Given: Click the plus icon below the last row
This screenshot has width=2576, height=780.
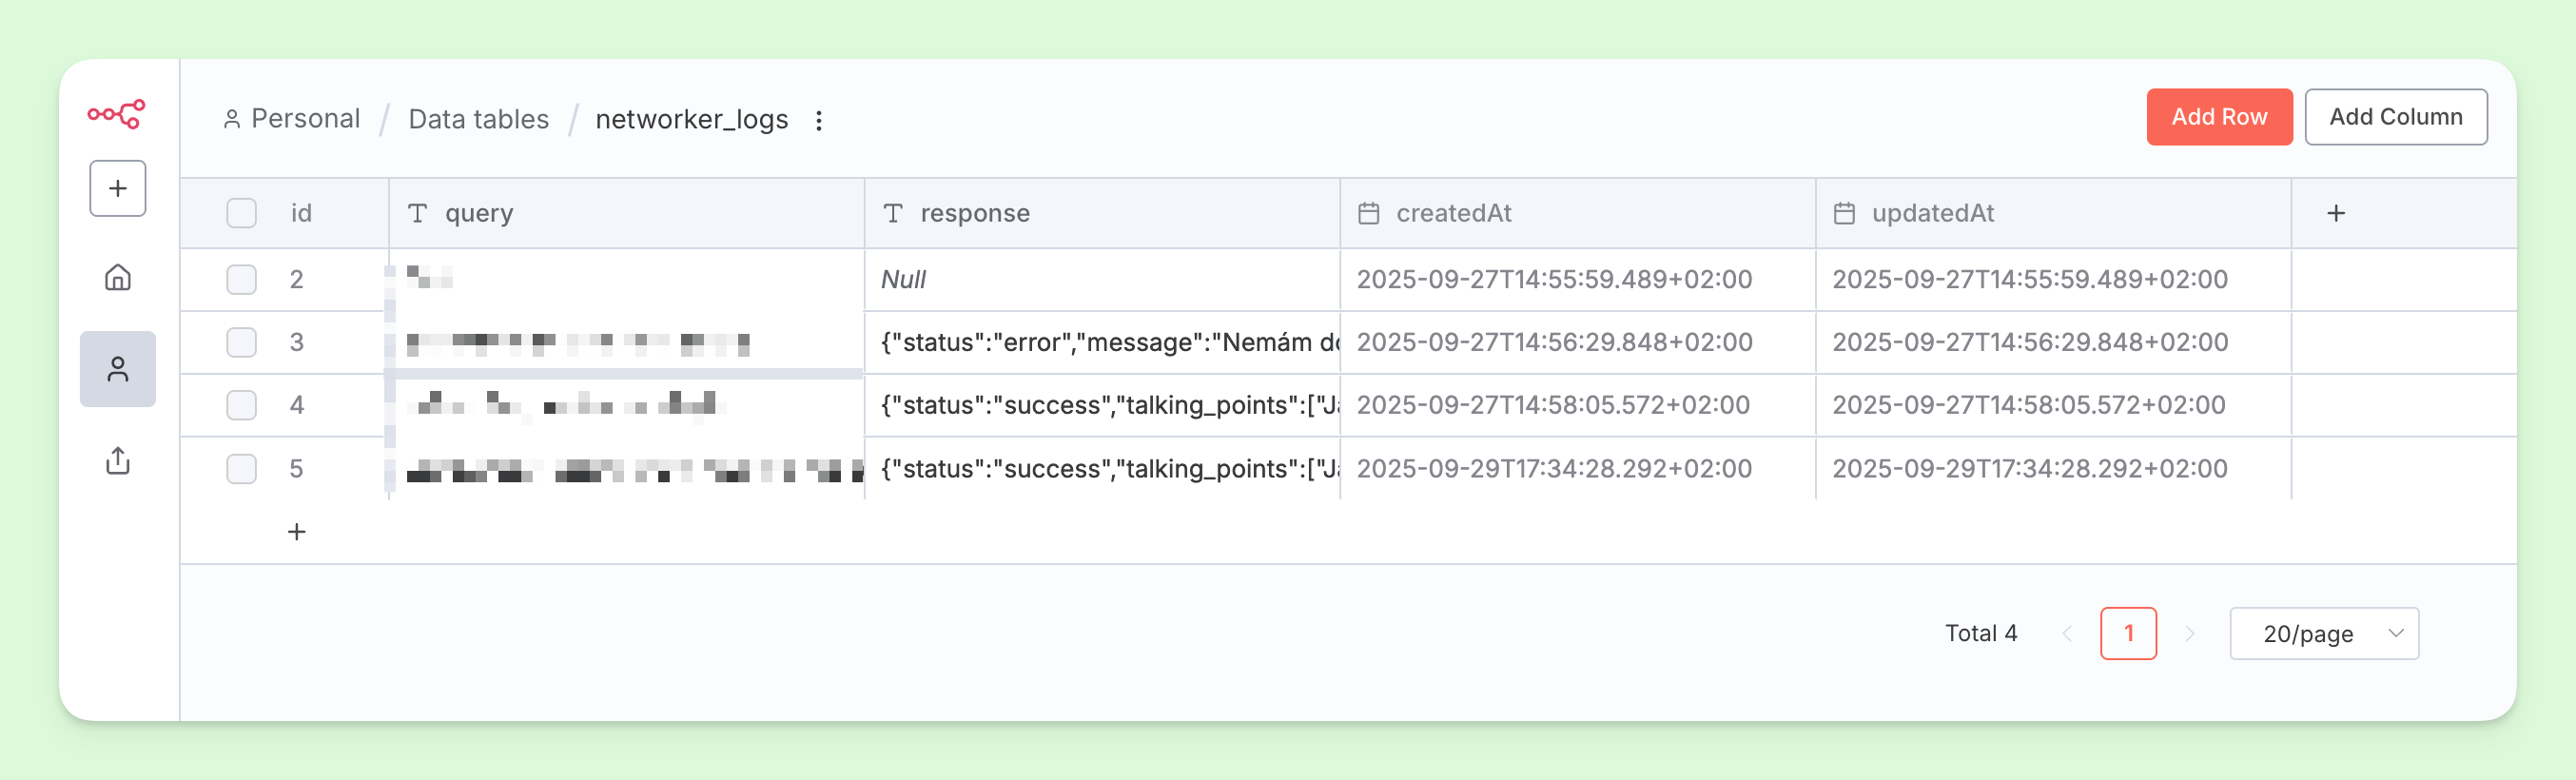Looking at the screenshot, I should [296, 532].
